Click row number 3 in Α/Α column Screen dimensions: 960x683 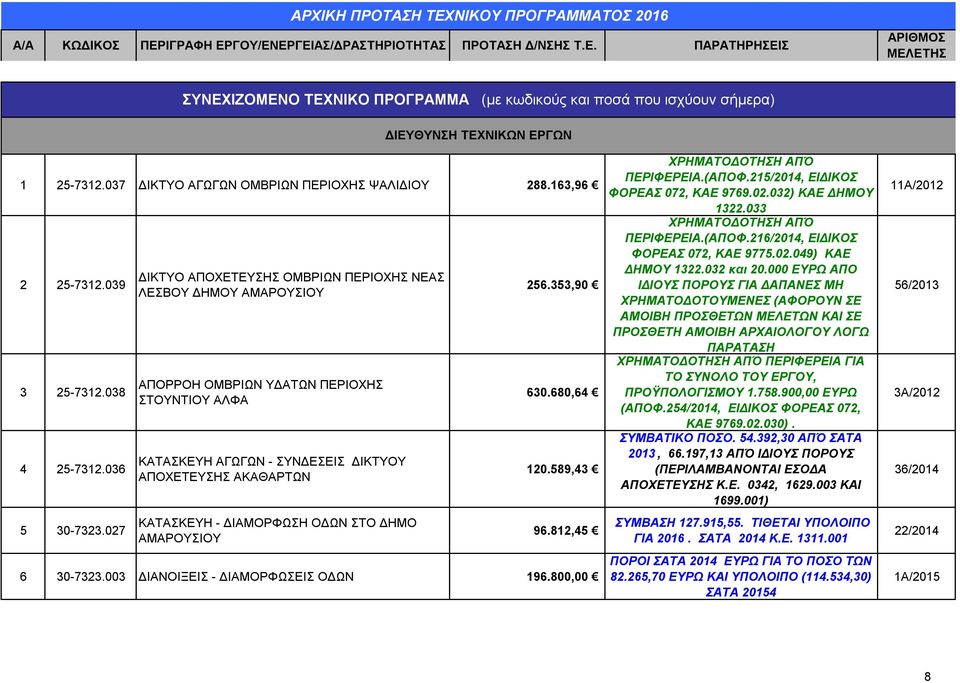23,392
